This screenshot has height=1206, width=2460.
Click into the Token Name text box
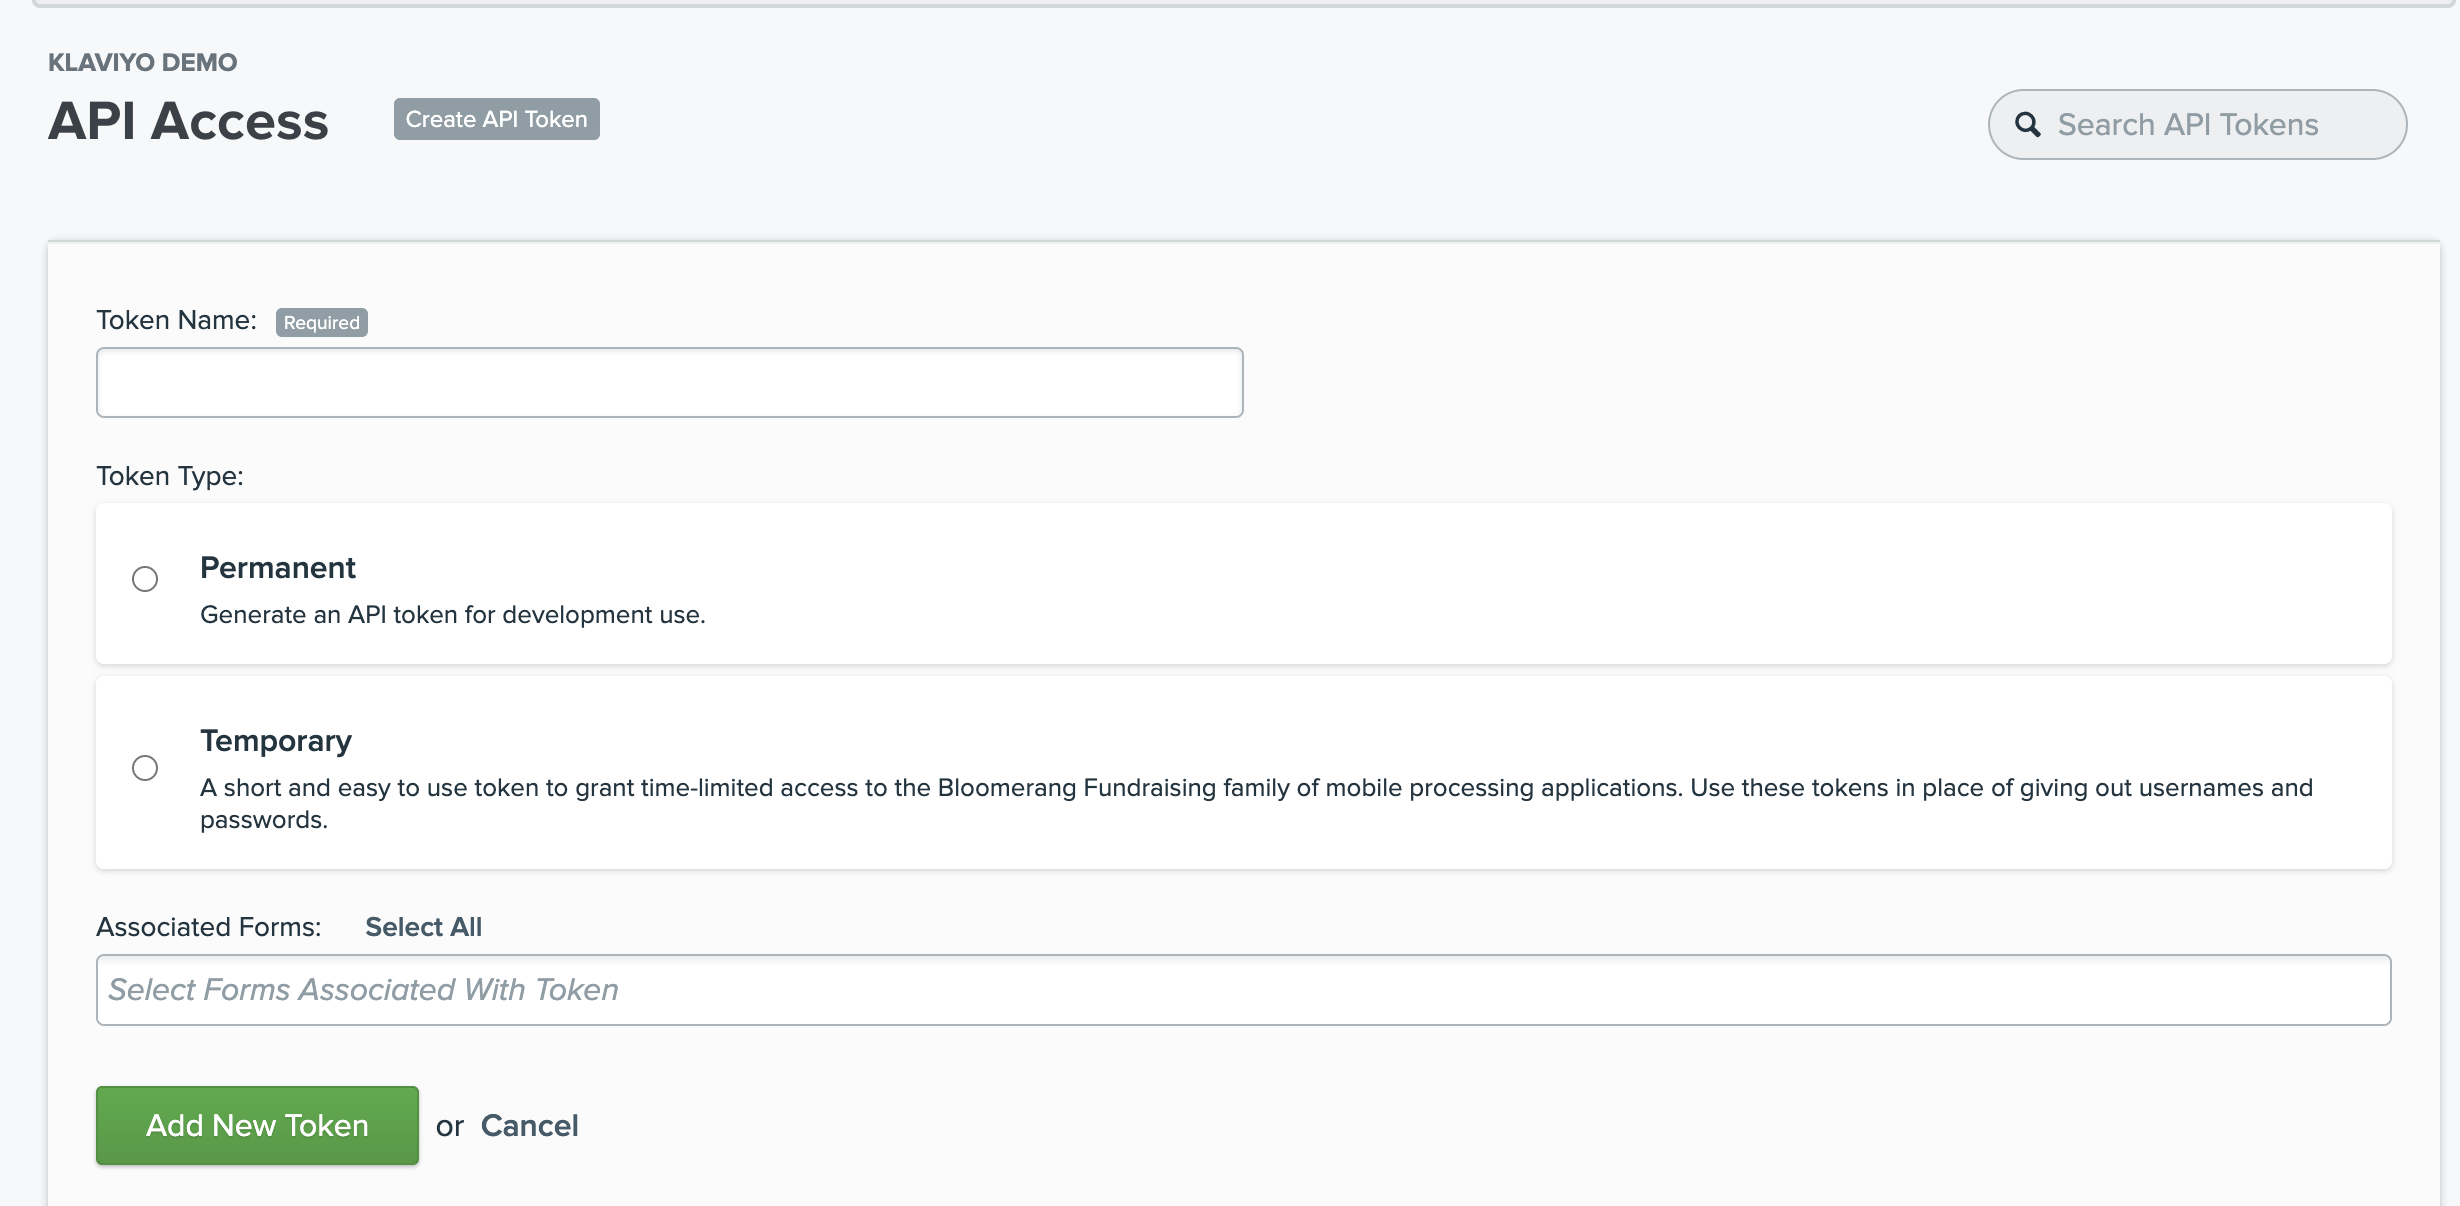(669, 382)
